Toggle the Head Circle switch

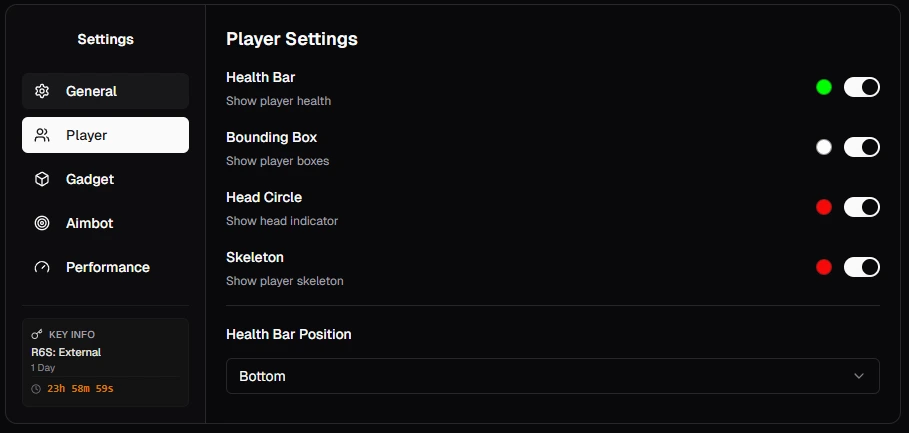(x=861, y=207)
